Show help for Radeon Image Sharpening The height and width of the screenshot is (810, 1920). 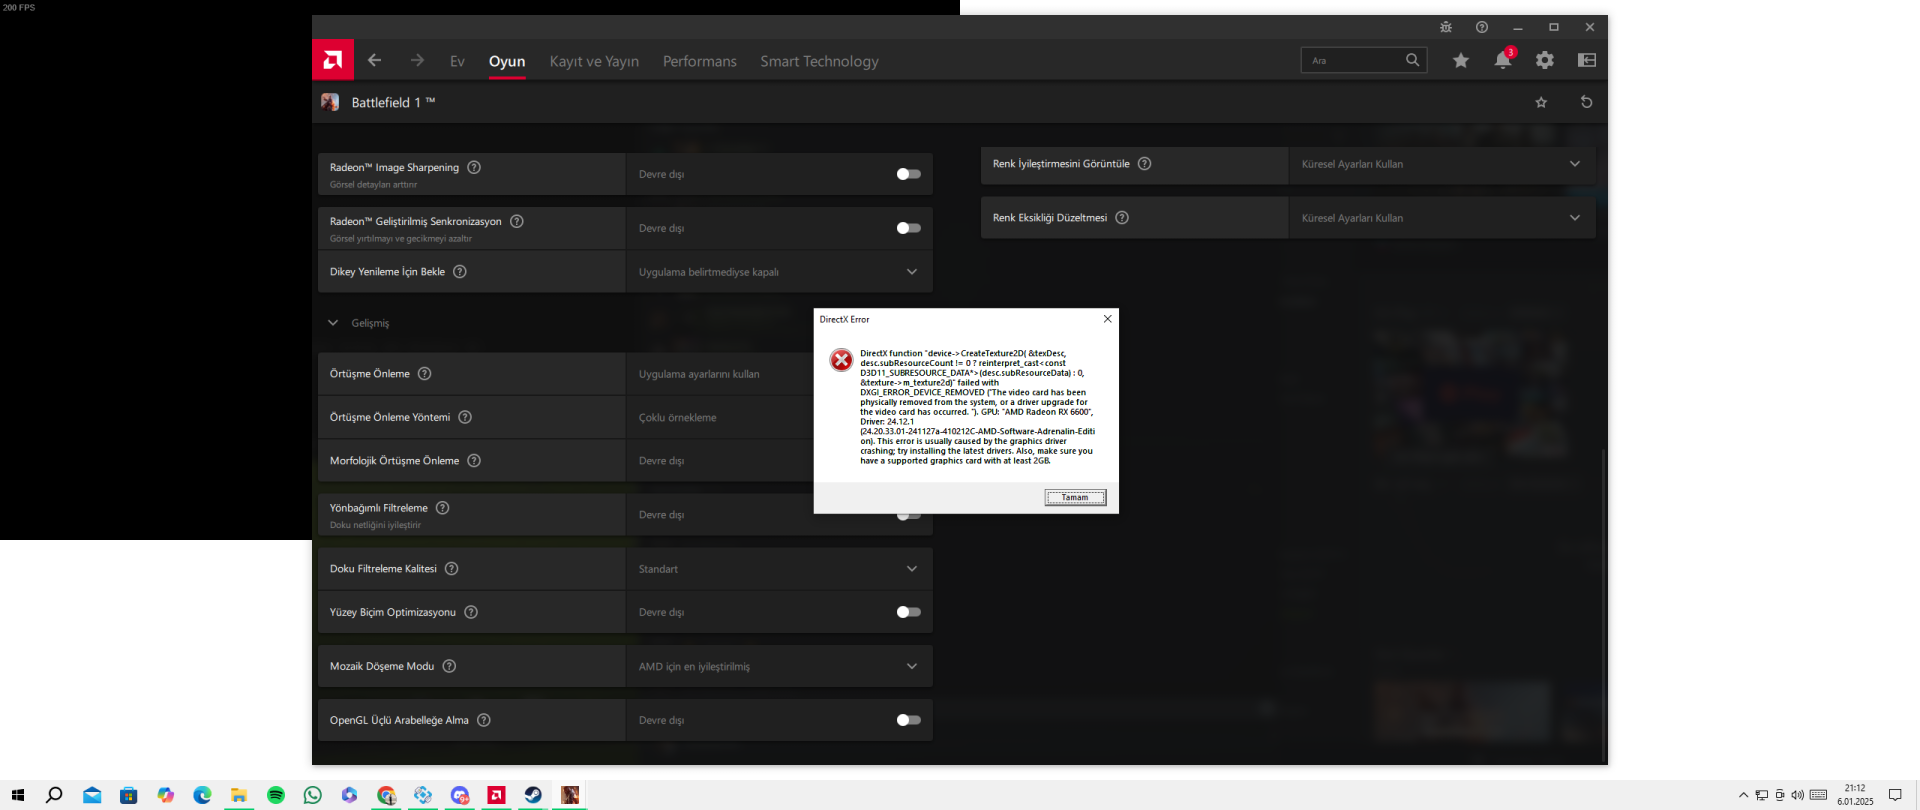474,167
